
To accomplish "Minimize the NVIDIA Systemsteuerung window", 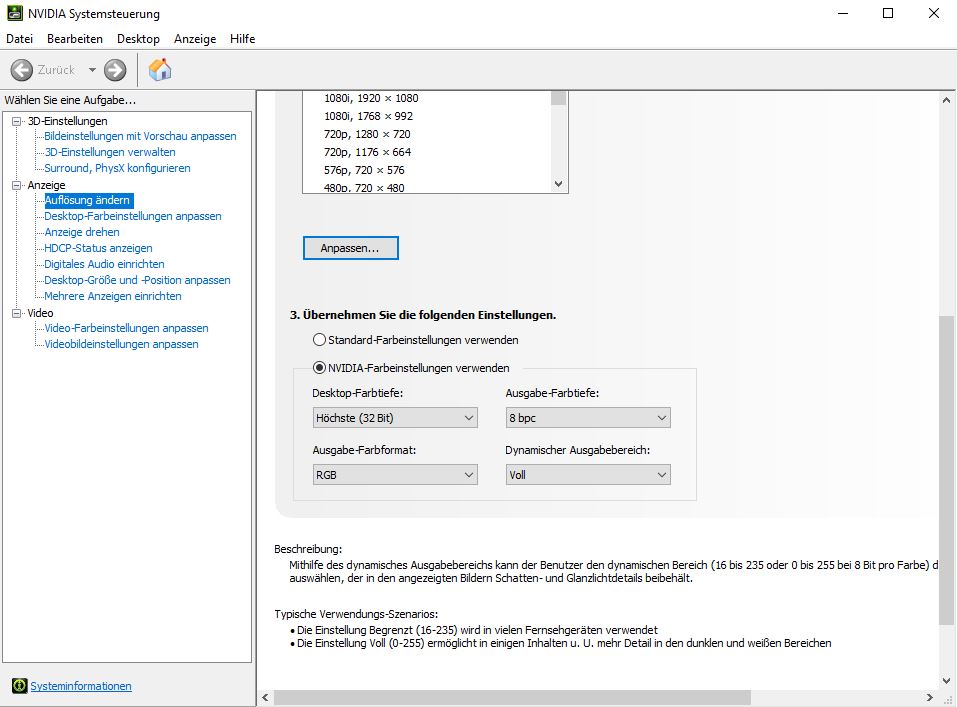I will point(843,13).
